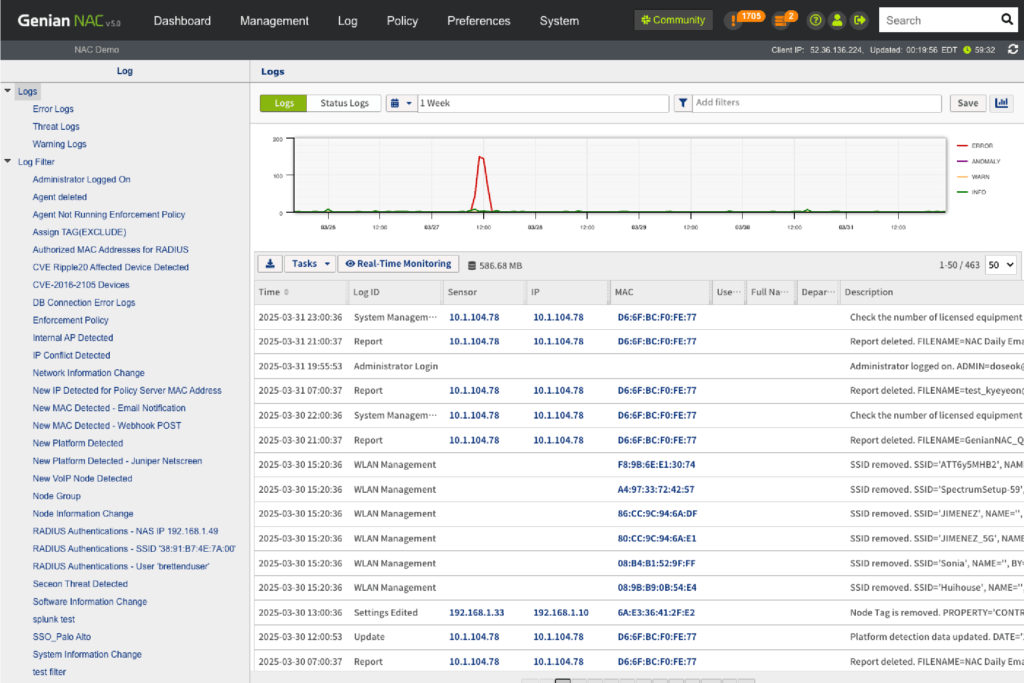Viewport: 1024px width, 683px height.
Task: Open the Preferences menu
Action: click(478, 21)
